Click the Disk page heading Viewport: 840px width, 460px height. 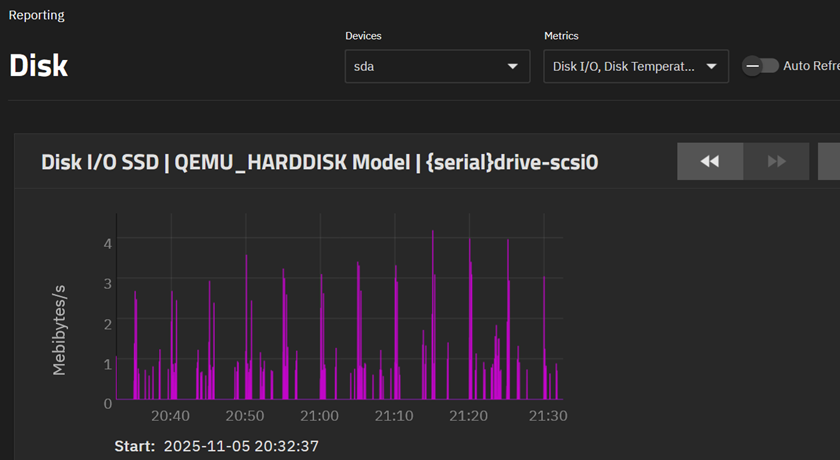pyautogui.click(x=39, y=66)
